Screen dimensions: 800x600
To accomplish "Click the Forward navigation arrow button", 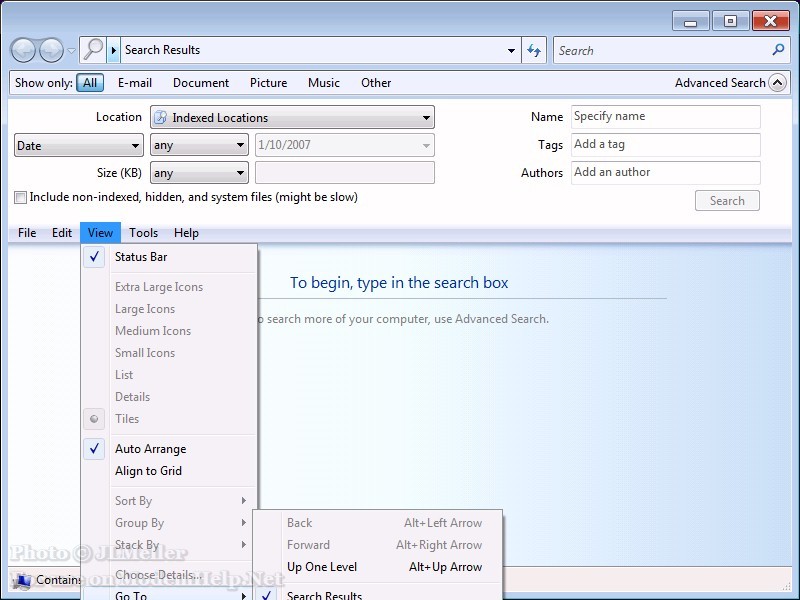I will click(51, 50).
